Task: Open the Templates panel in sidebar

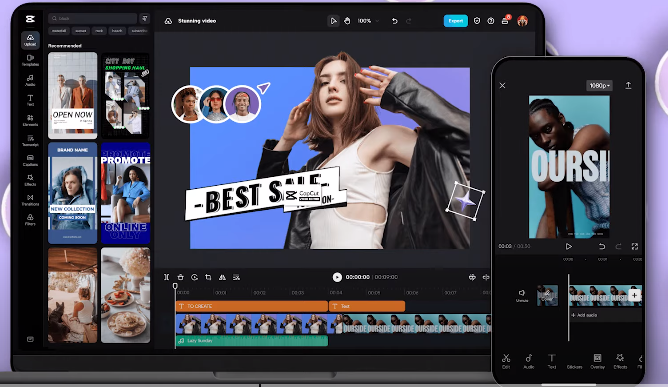Action: click(x=30, y=60)
